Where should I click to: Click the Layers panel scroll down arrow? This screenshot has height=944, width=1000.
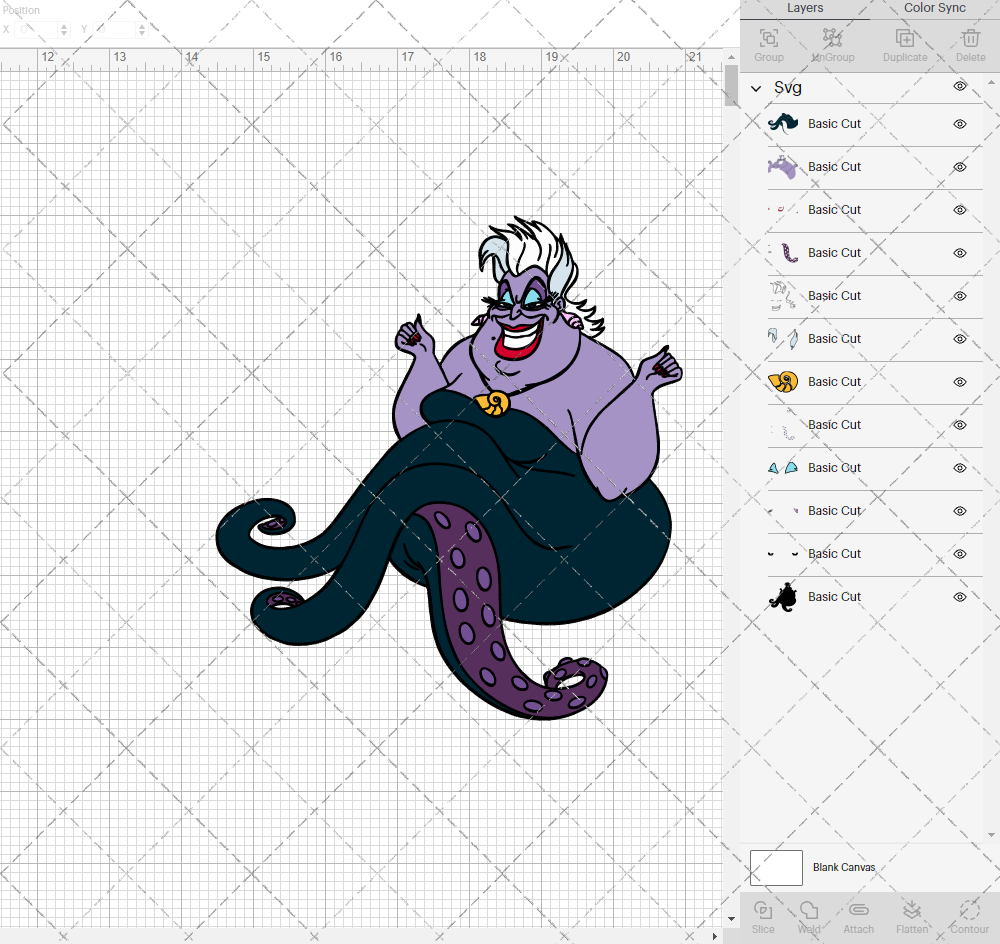tap(990, 834)
